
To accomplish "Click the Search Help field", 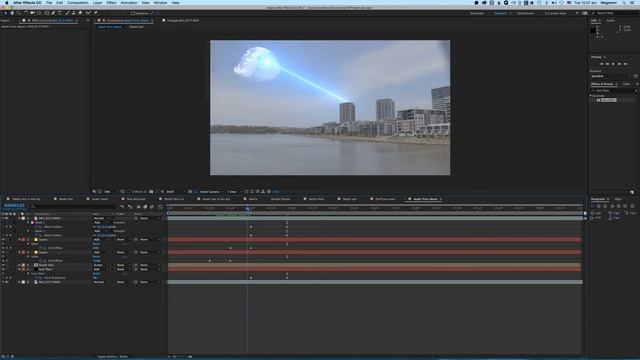I will [616, 13].
